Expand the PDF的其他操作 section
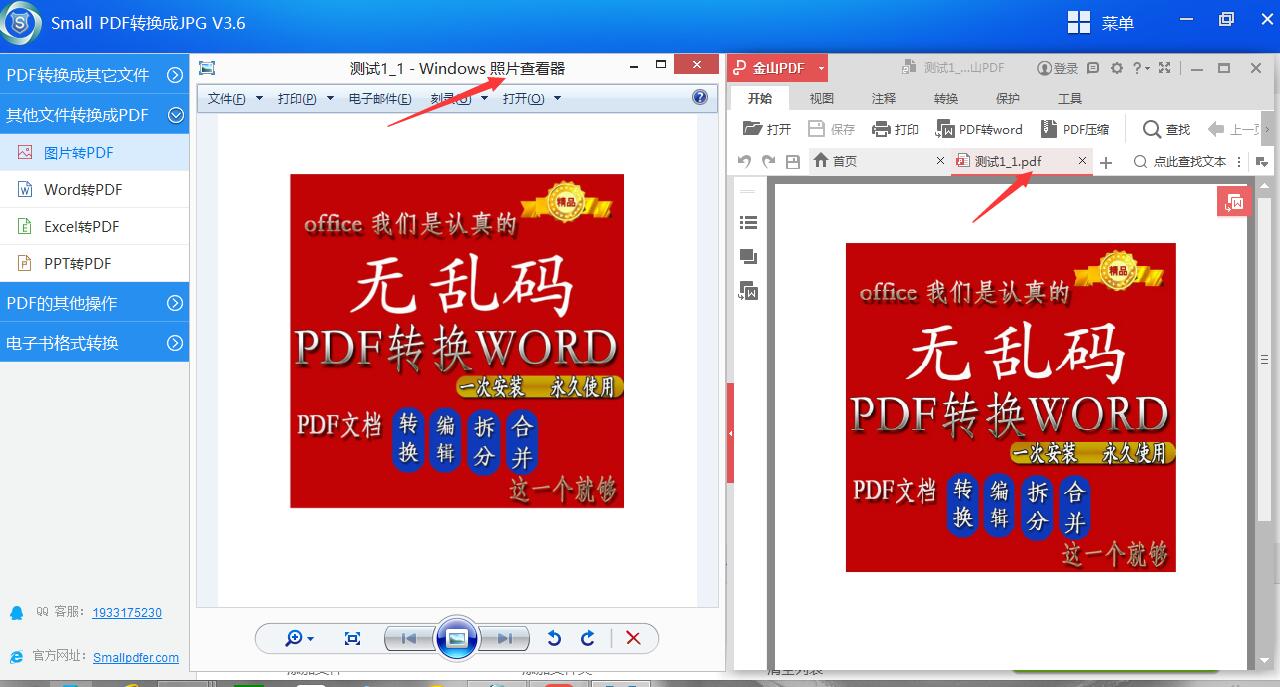The width and height of the screenshot is (1280, 687). coord(94,303)
